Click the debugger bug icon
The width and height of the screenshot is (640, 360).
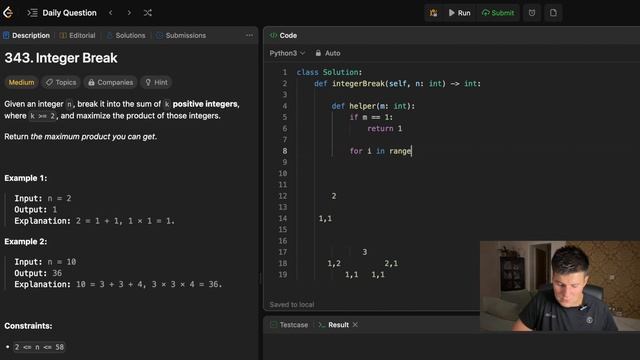tap(433, 13)
